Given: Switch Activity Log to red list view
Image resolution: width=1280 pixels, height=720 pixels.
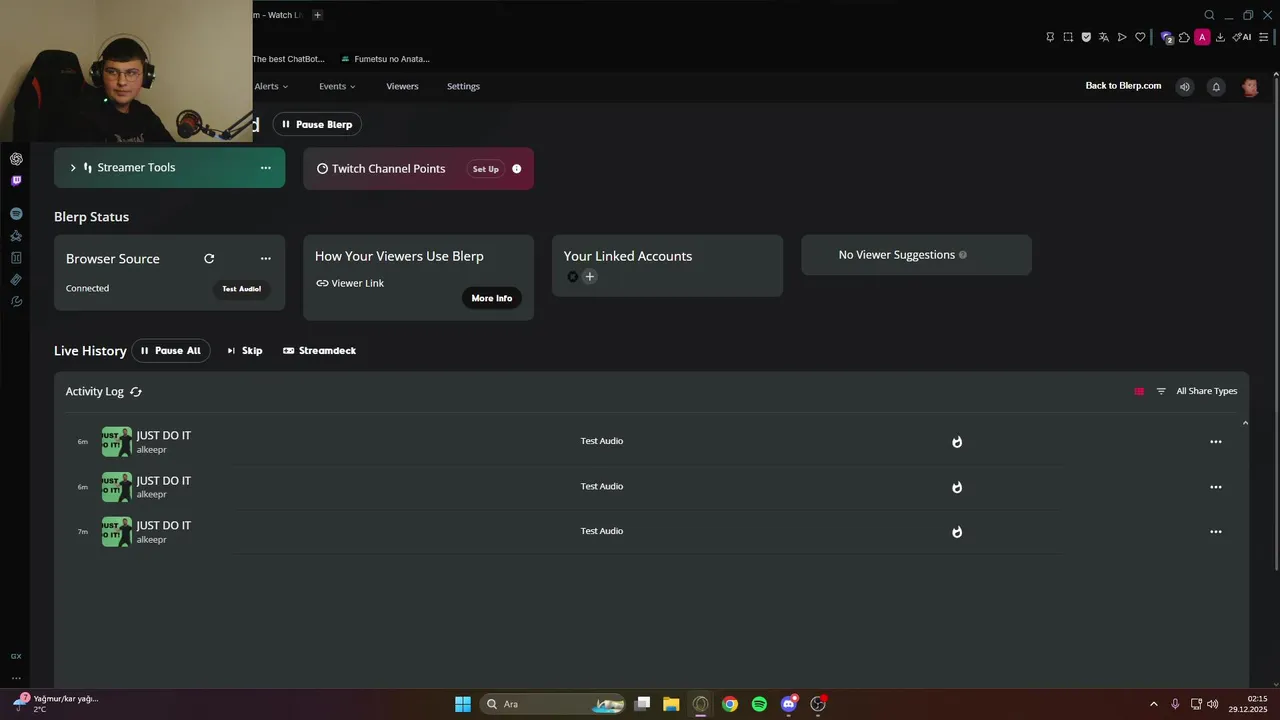Looking at the screenshot, I should 1139,392.
